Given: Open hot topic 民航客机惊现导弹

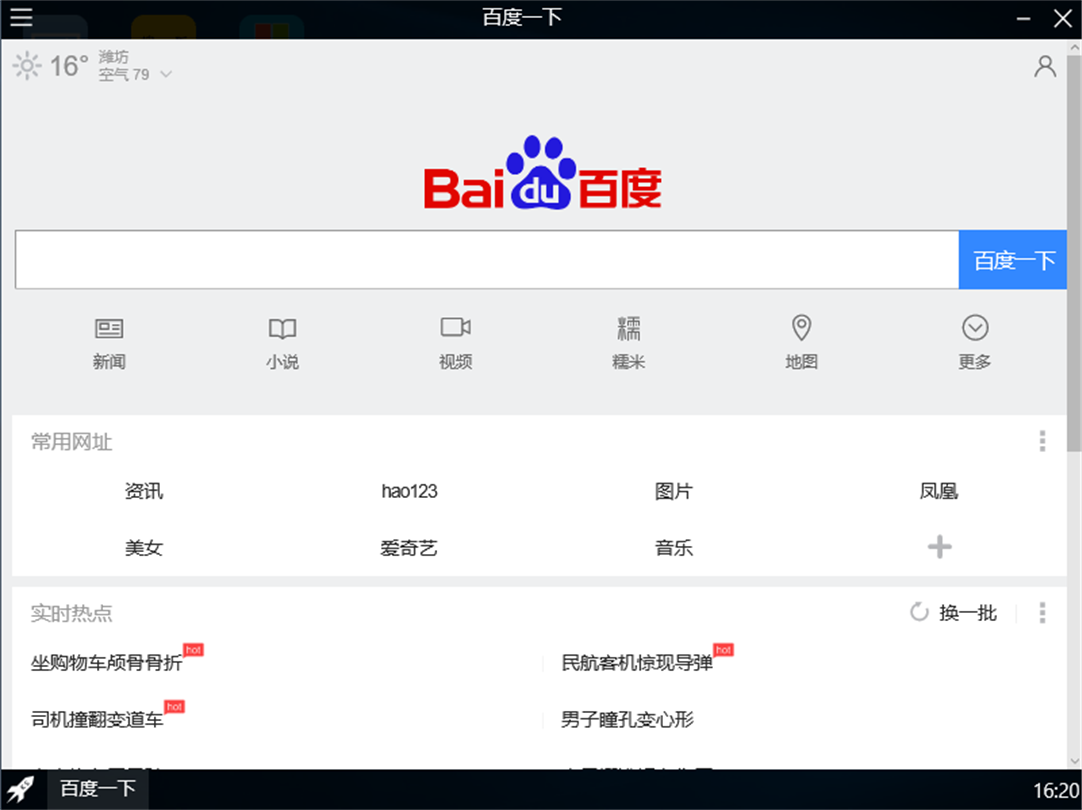Looking at the screenshot, I should 636,663.
